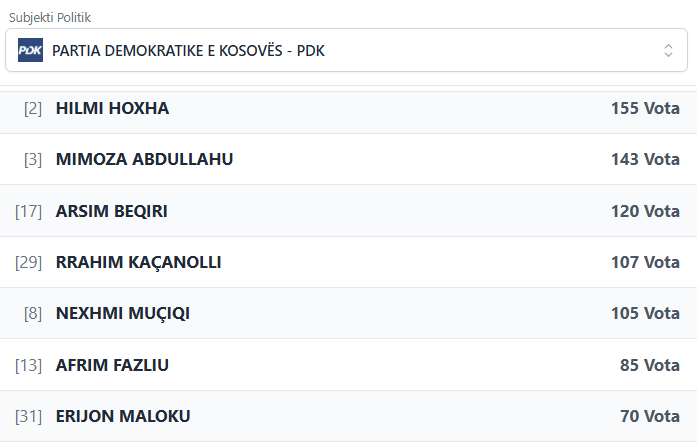
Task: Select candidate Hilmi Hoxha
Action: (112, 108)
